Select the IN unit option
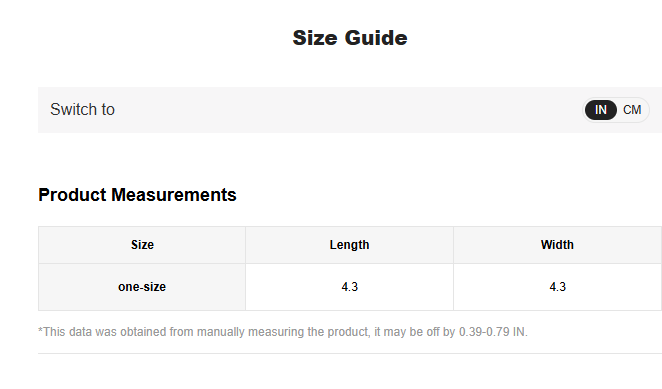 click(x=601, y=110)
